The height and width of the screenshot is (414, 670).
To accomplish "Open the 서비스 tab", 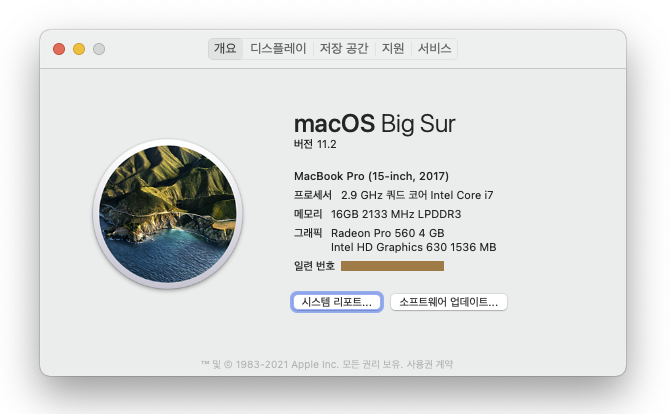I will (434, 48).
